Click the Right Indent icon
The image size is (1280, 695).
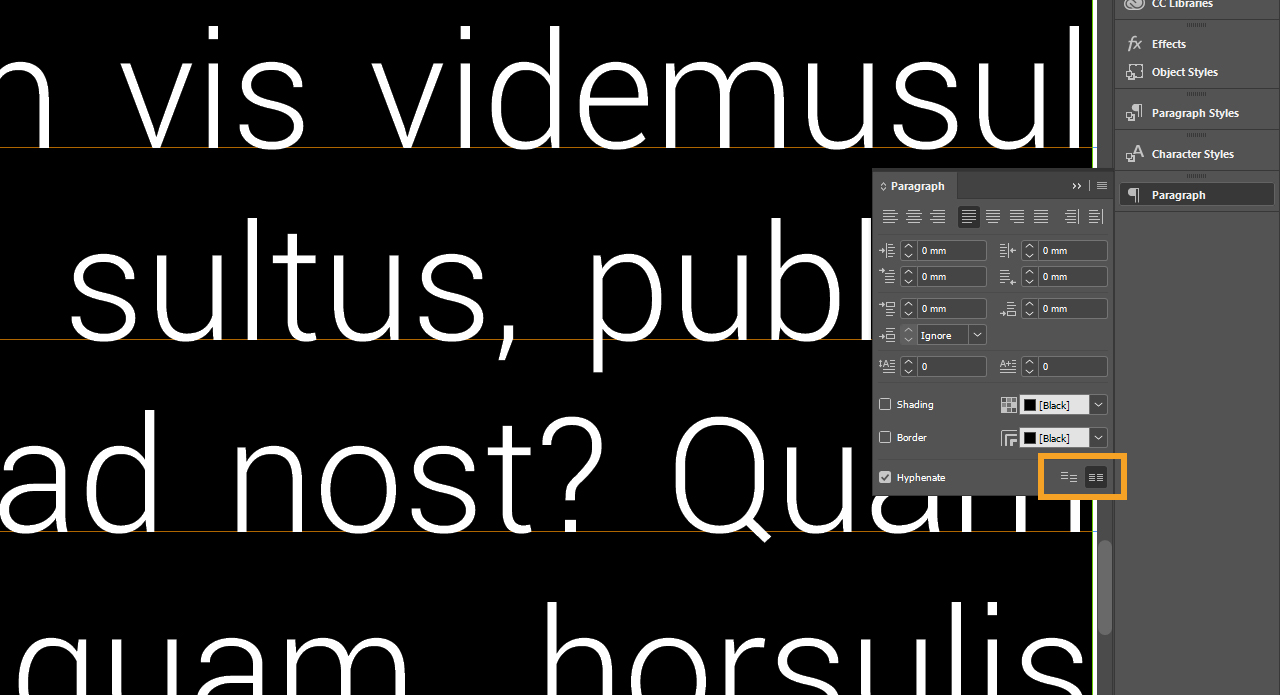click(x=1008, y=251)
